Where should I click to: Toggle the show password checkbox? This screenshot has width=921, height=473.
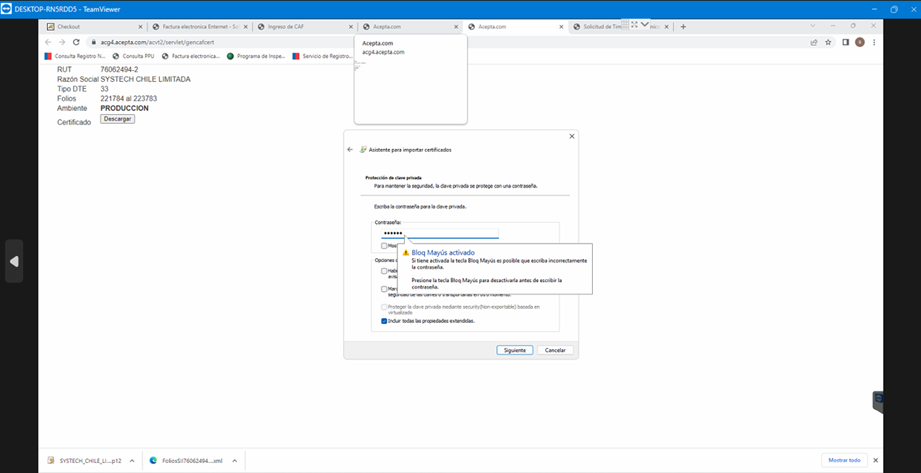[384, 246]
